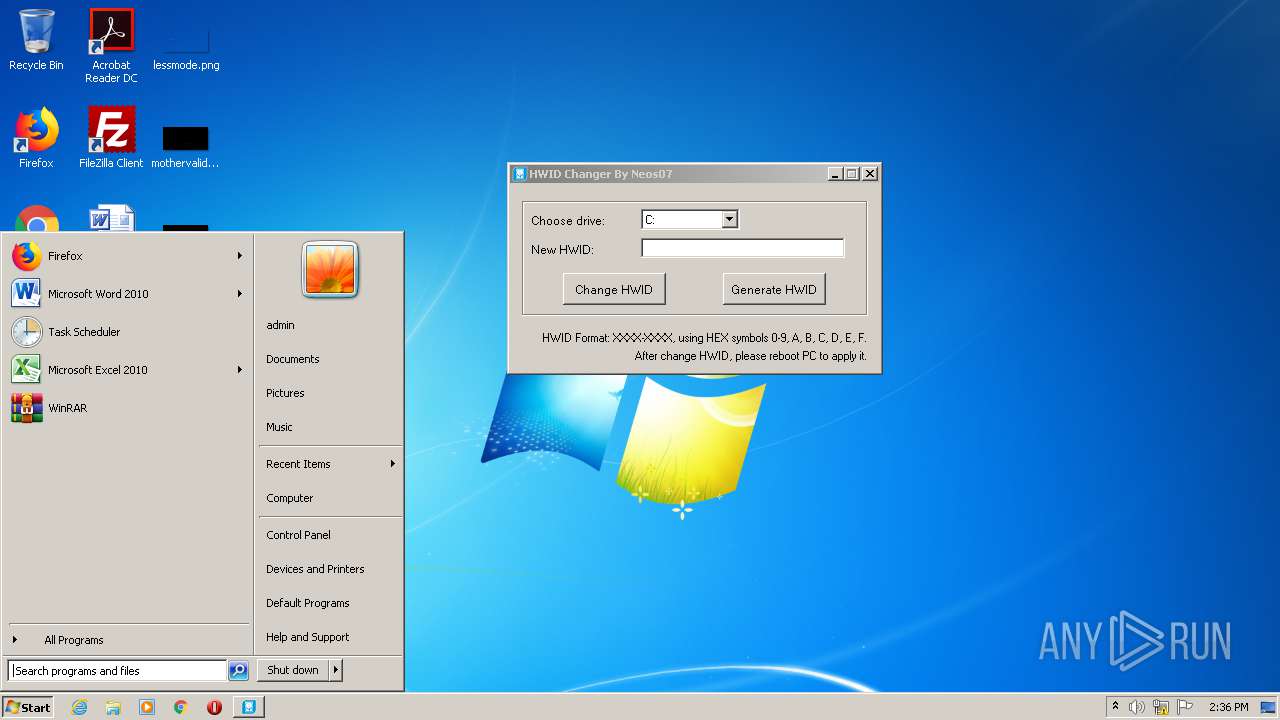The width and height of the screenshot is (1280, 720).
Task: Launch Task Scheduler from Start menu
Action: pos(128,332)
